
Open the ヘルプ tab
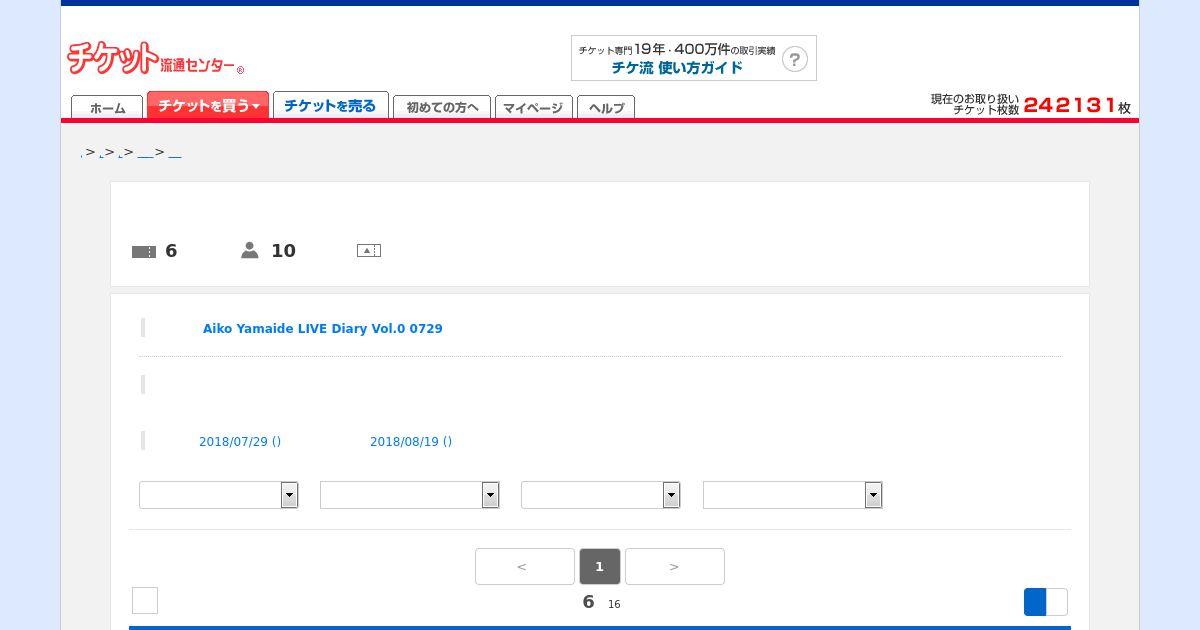pos(606,107)
